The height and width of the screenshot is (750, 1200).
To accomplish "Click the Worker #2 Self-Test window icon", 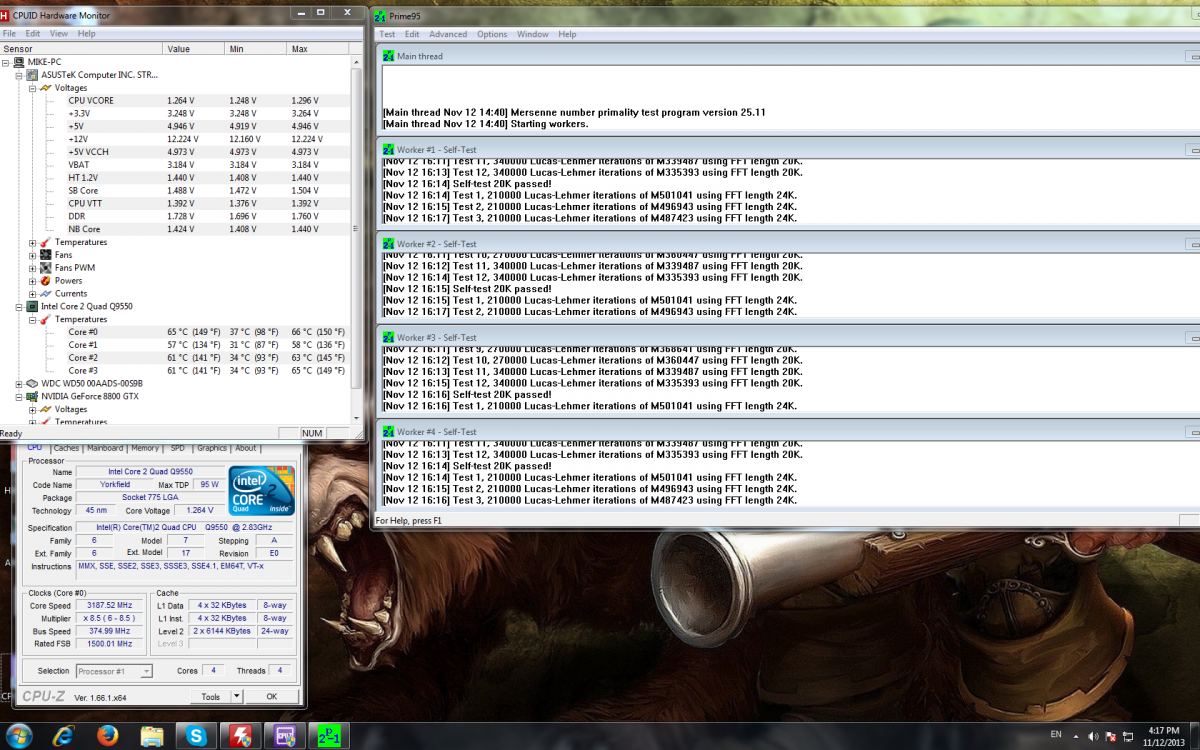I will point(389,244).
